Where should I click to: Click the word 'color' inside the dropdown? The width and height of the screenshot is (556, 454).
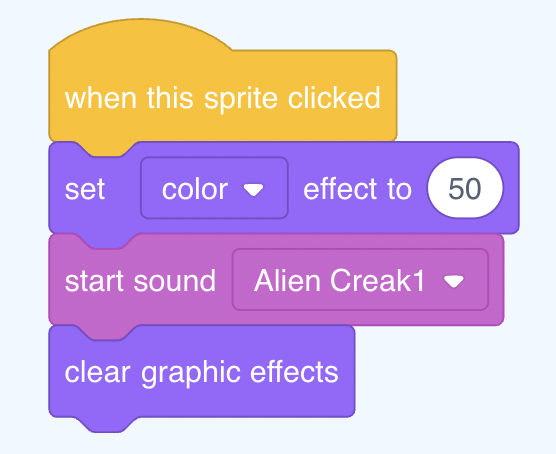(x=195, y=189)
